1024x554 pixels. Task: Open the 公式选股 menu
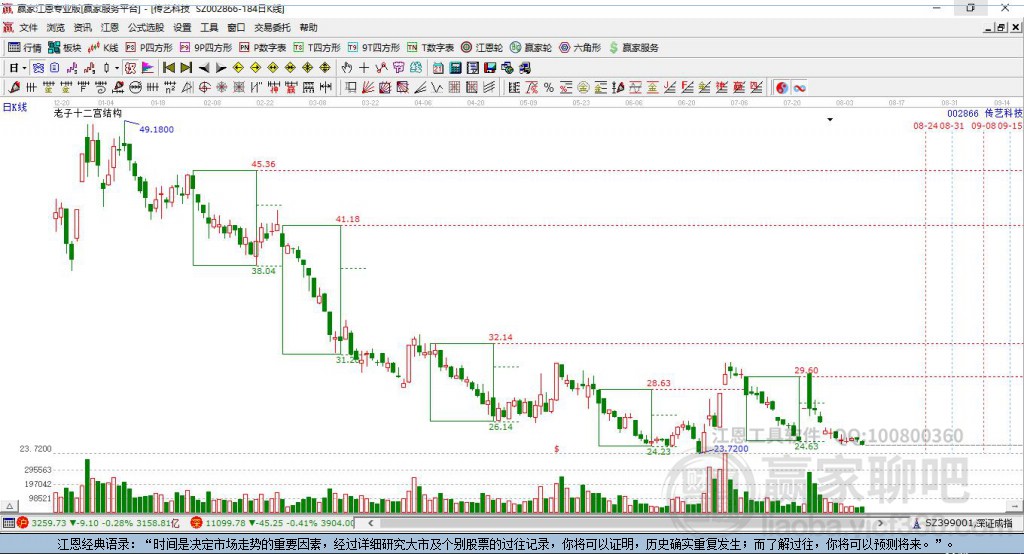146,27
